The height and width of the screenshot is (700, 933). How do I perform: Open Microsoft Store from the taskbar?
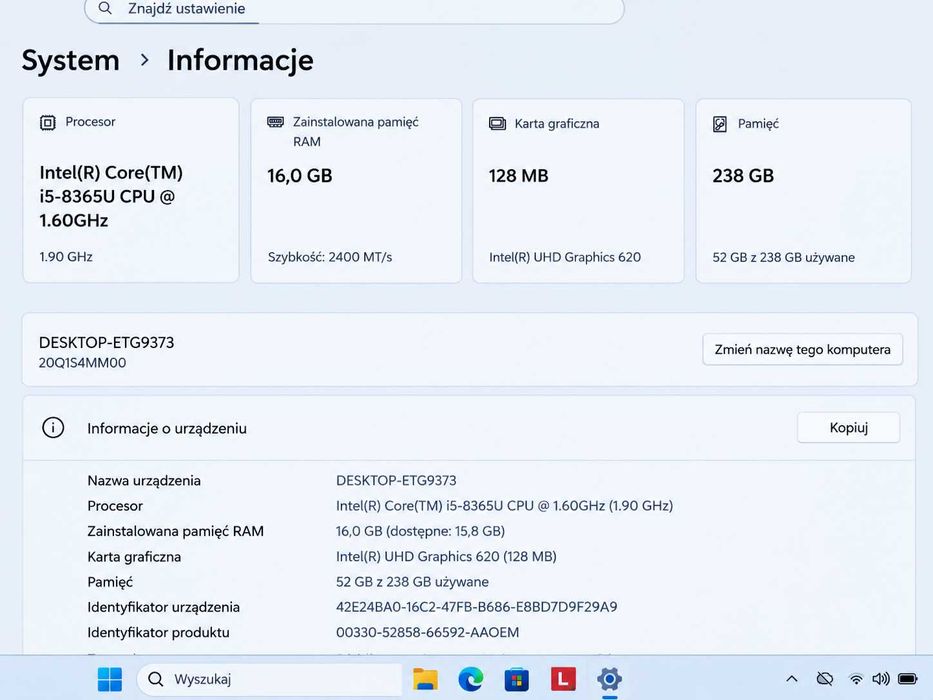516,679
